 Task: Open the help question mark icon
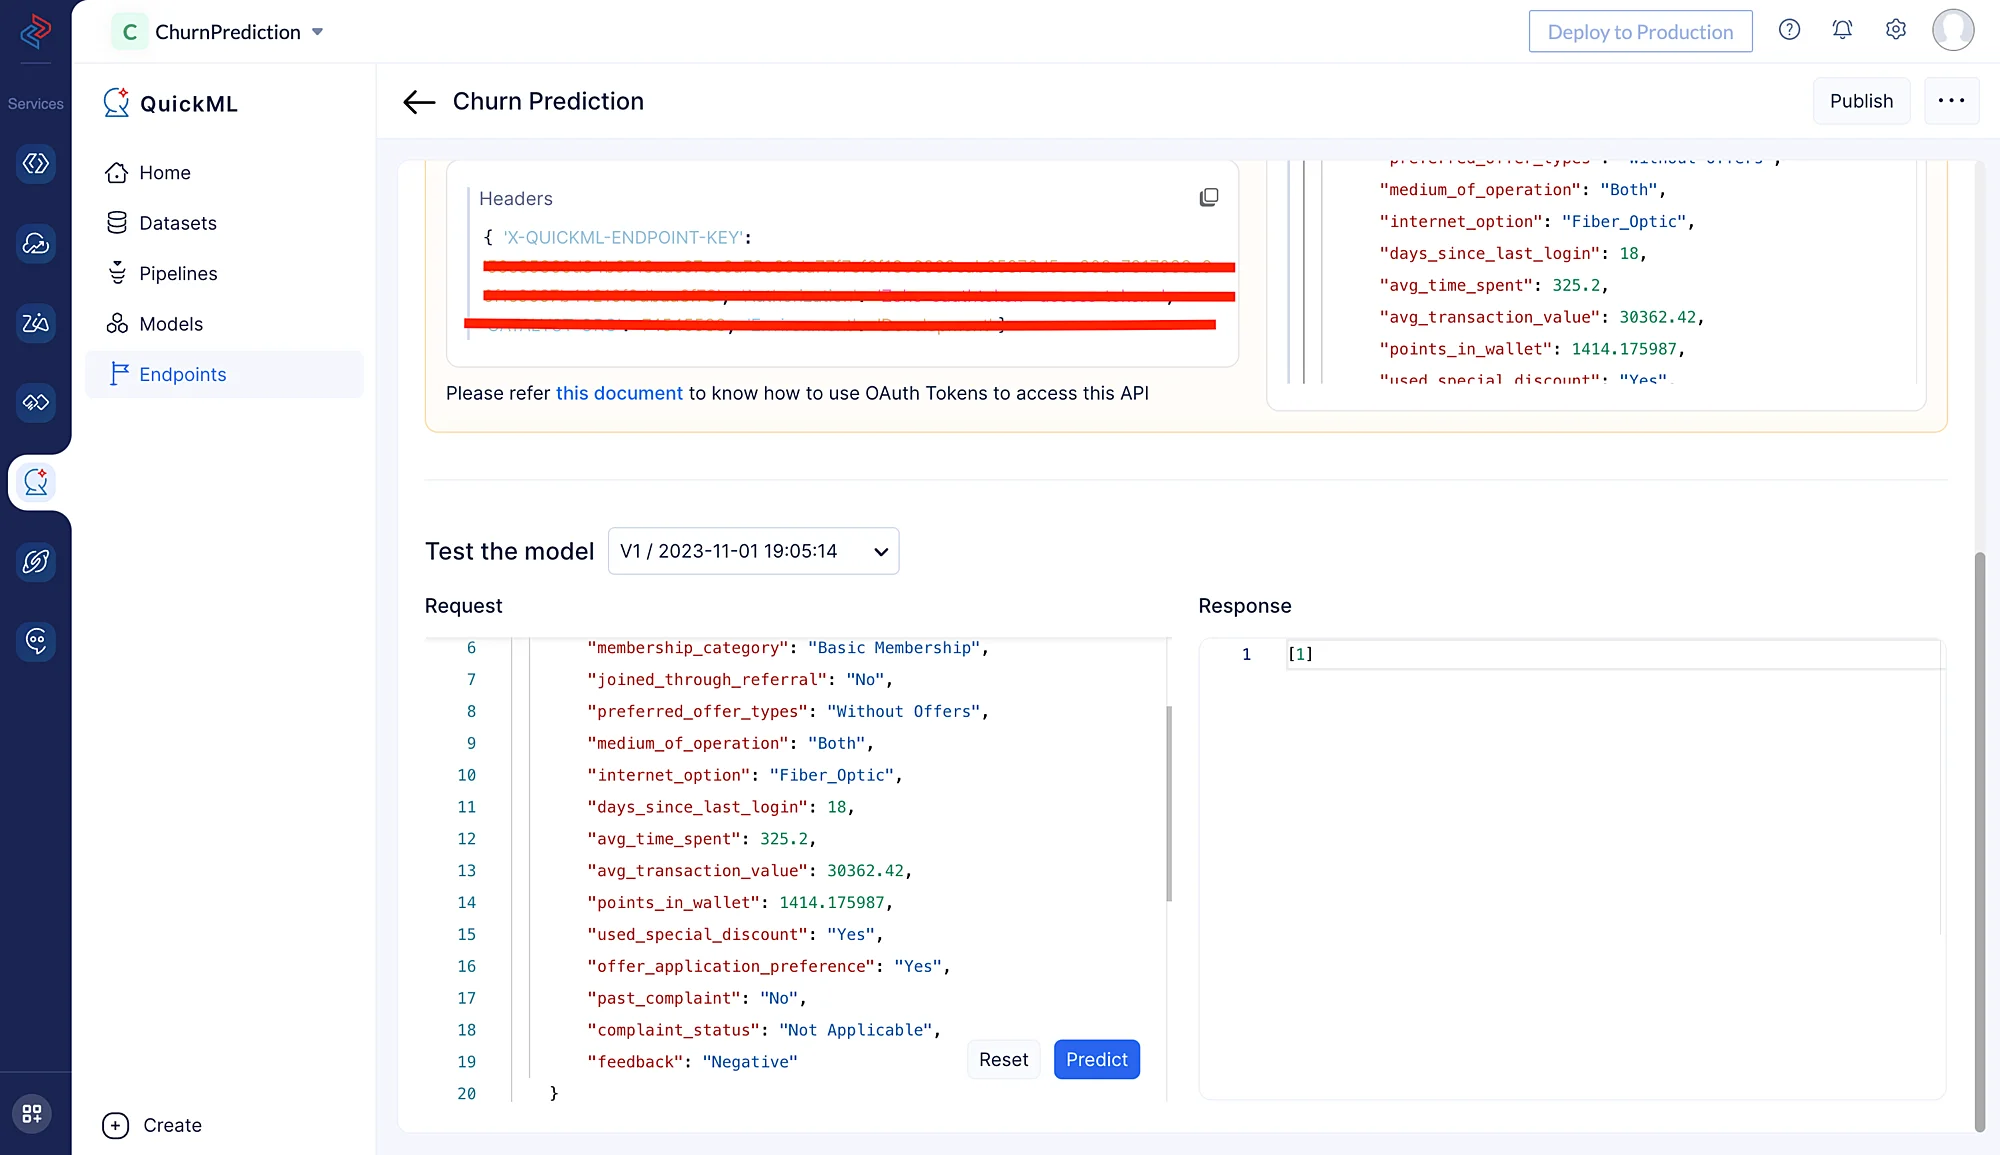point(1789,30)
